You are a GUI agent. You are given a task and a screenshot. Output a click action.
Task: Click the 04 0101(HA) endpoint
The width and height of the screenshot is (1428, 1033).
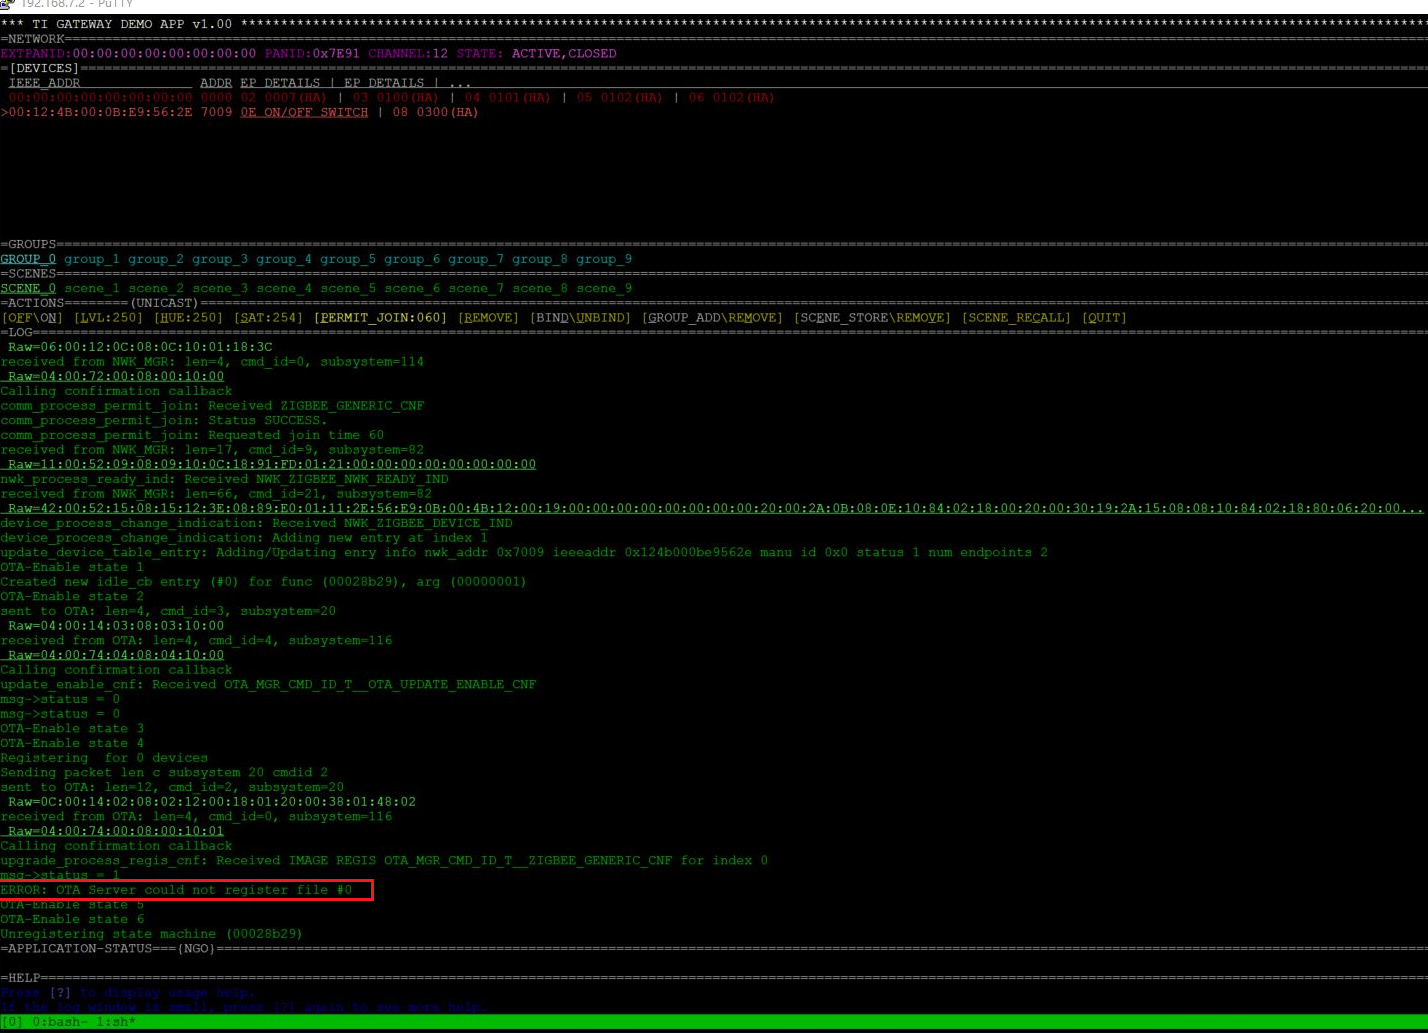[x=508, y=98]
